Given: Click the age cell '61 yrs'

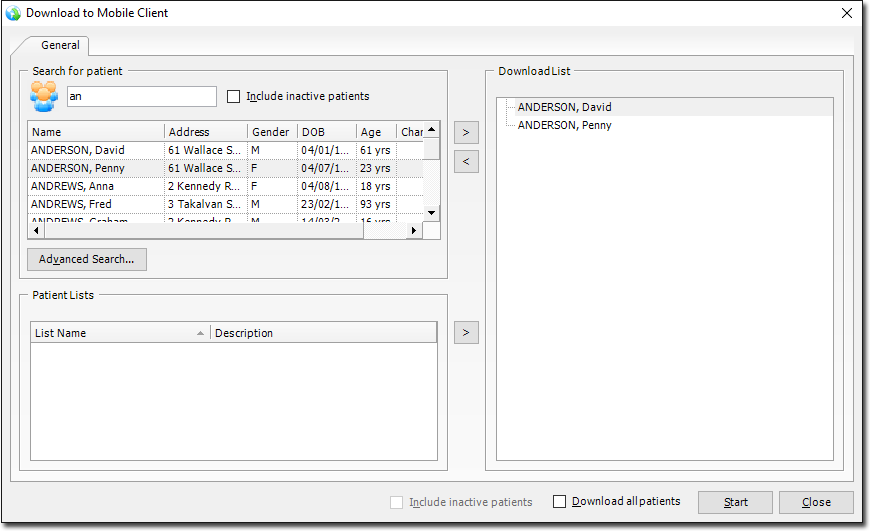Looking at the screenshot, I should (375, 150).
